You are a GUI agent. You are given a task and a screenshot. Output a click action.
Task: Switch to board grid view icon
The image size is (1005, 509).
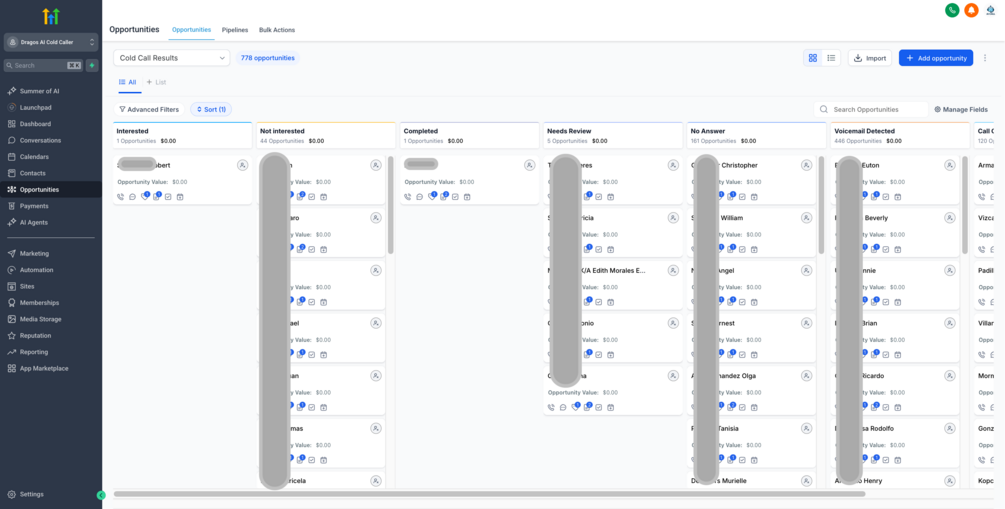tap(813, 58)
